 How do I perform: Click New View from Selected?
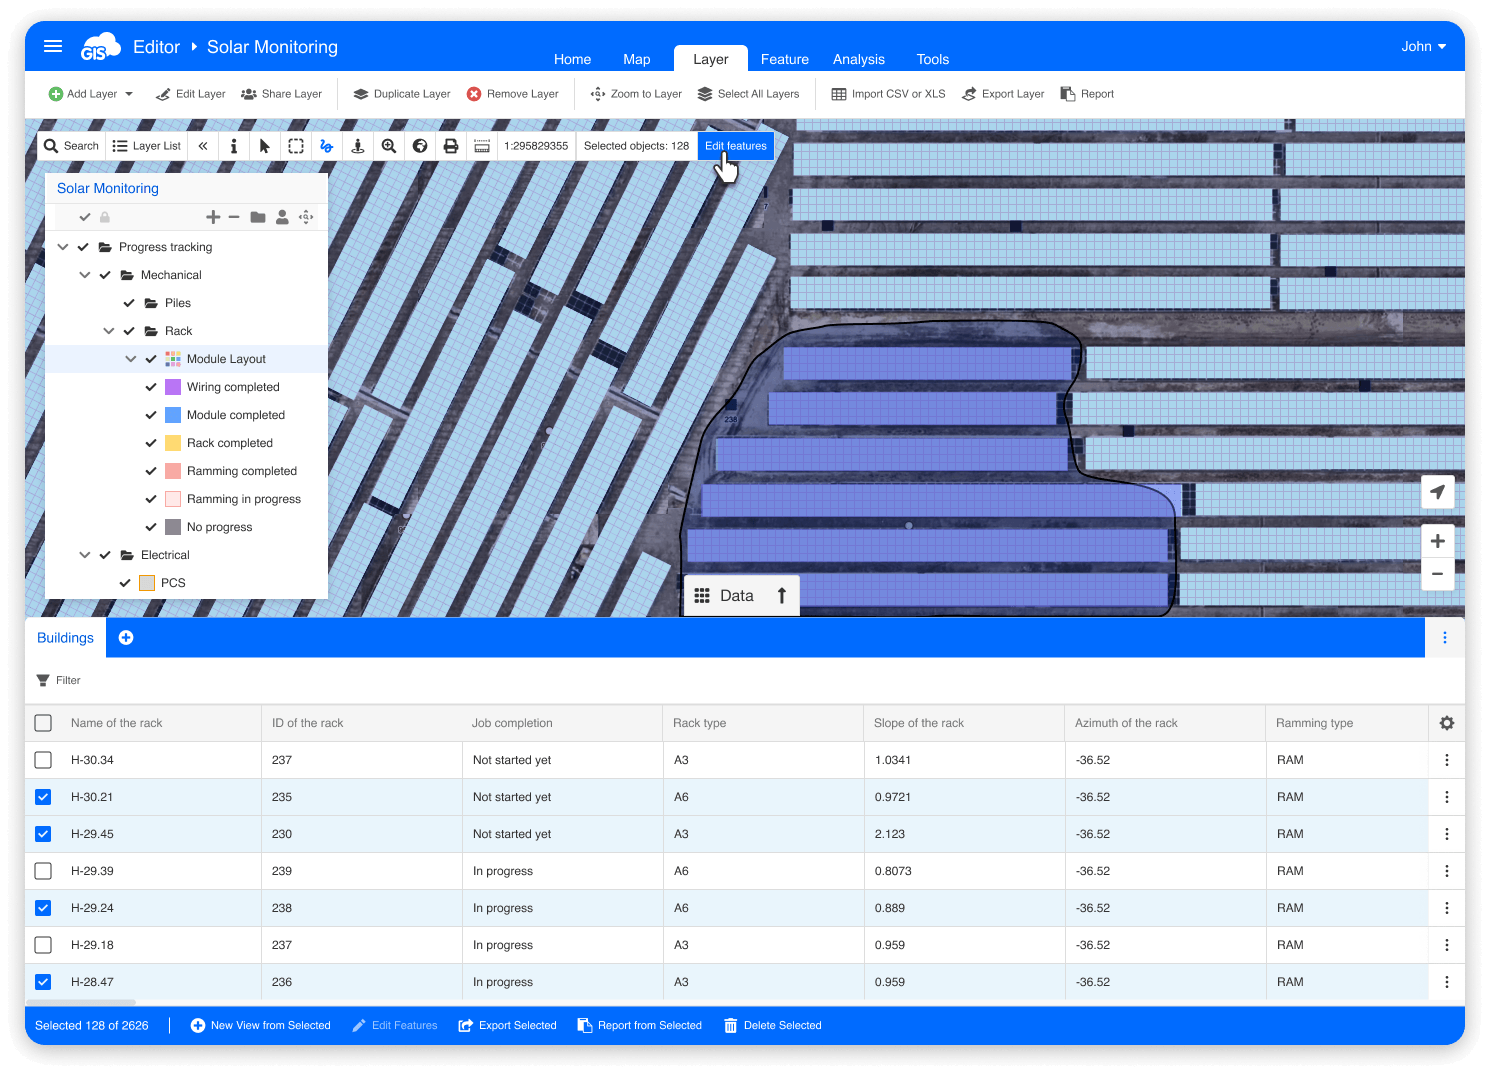tap(260, 1026)
